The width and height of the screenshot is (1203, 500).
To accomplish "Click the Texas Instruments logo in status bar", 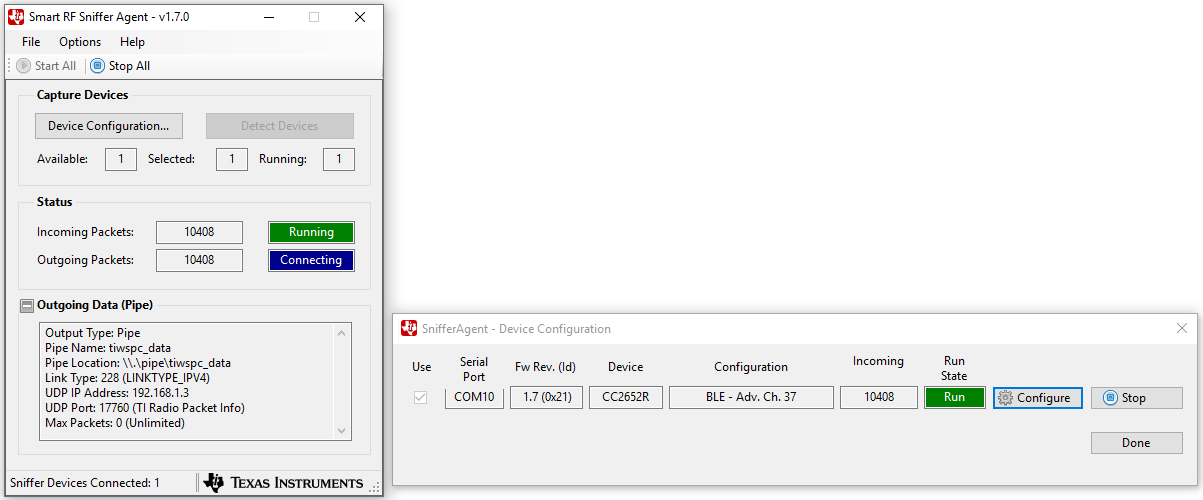I will (x=283, y=483).
